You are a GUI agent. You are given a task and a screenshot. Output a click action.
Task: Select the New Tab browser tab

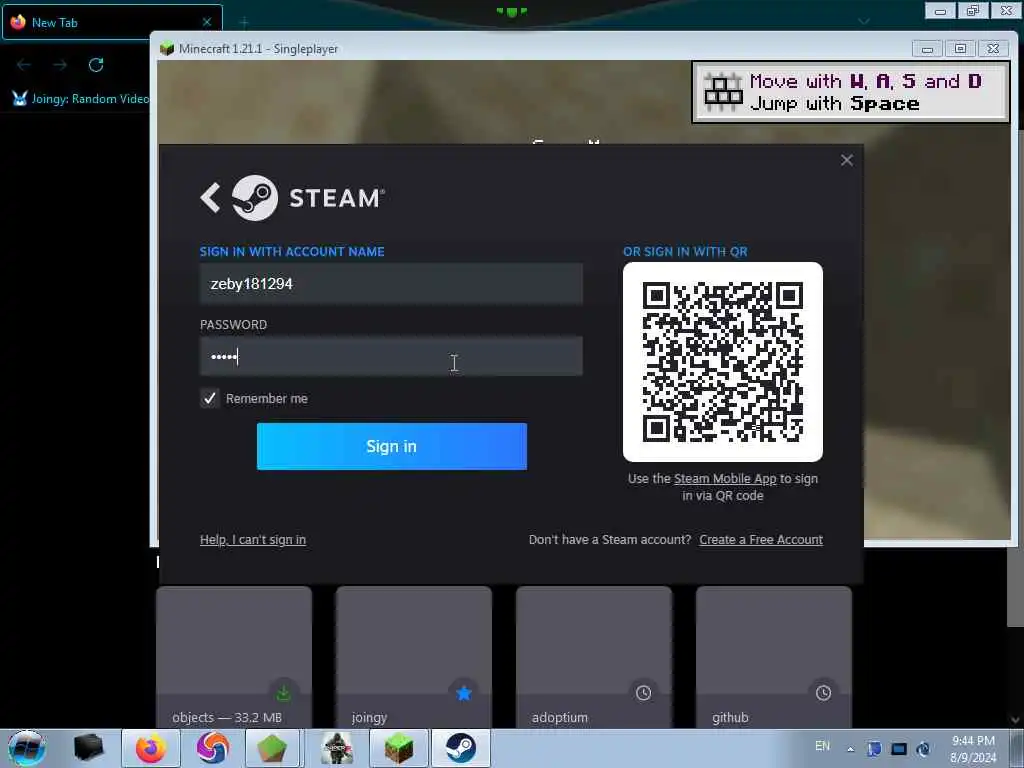coord(112,22)
